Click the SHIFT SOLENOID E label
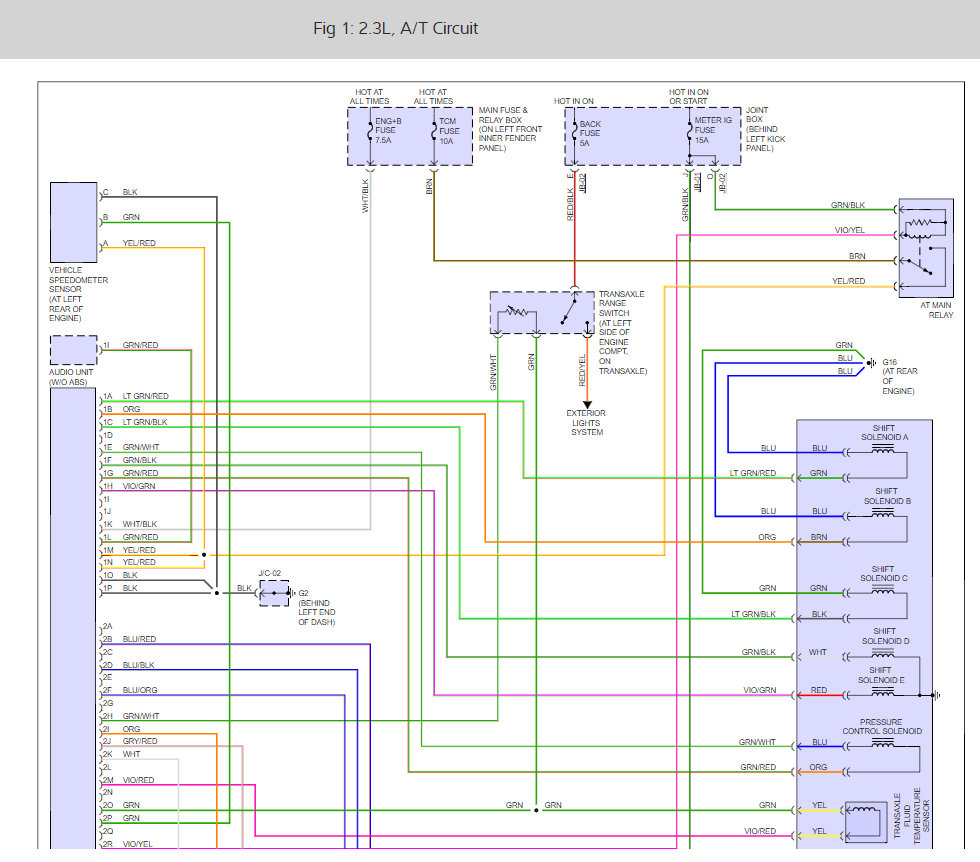 [x=881, y=675]
